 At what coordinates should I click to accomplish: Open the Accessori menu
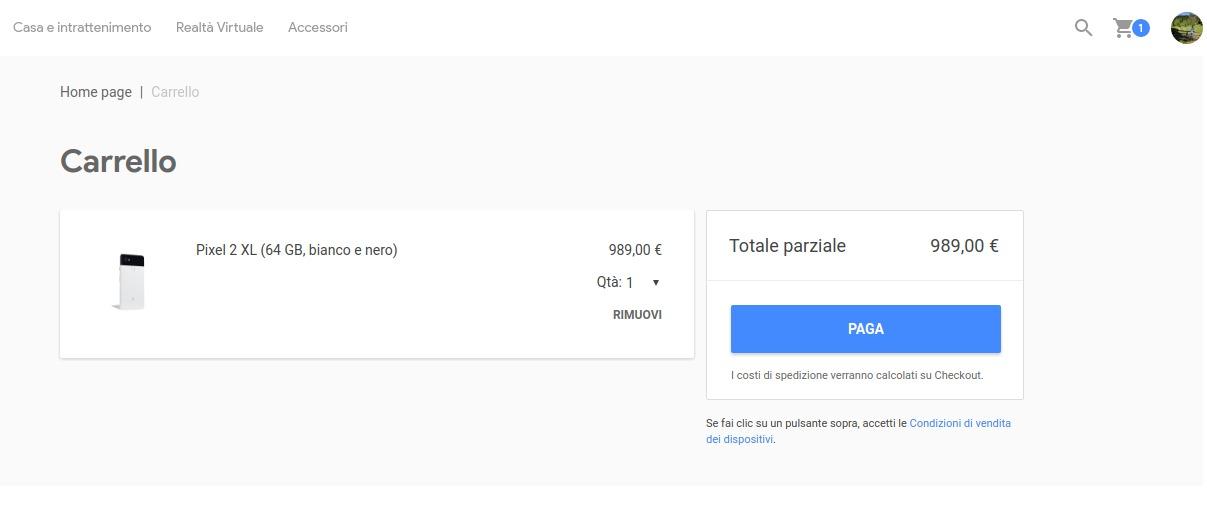point(318,27)
